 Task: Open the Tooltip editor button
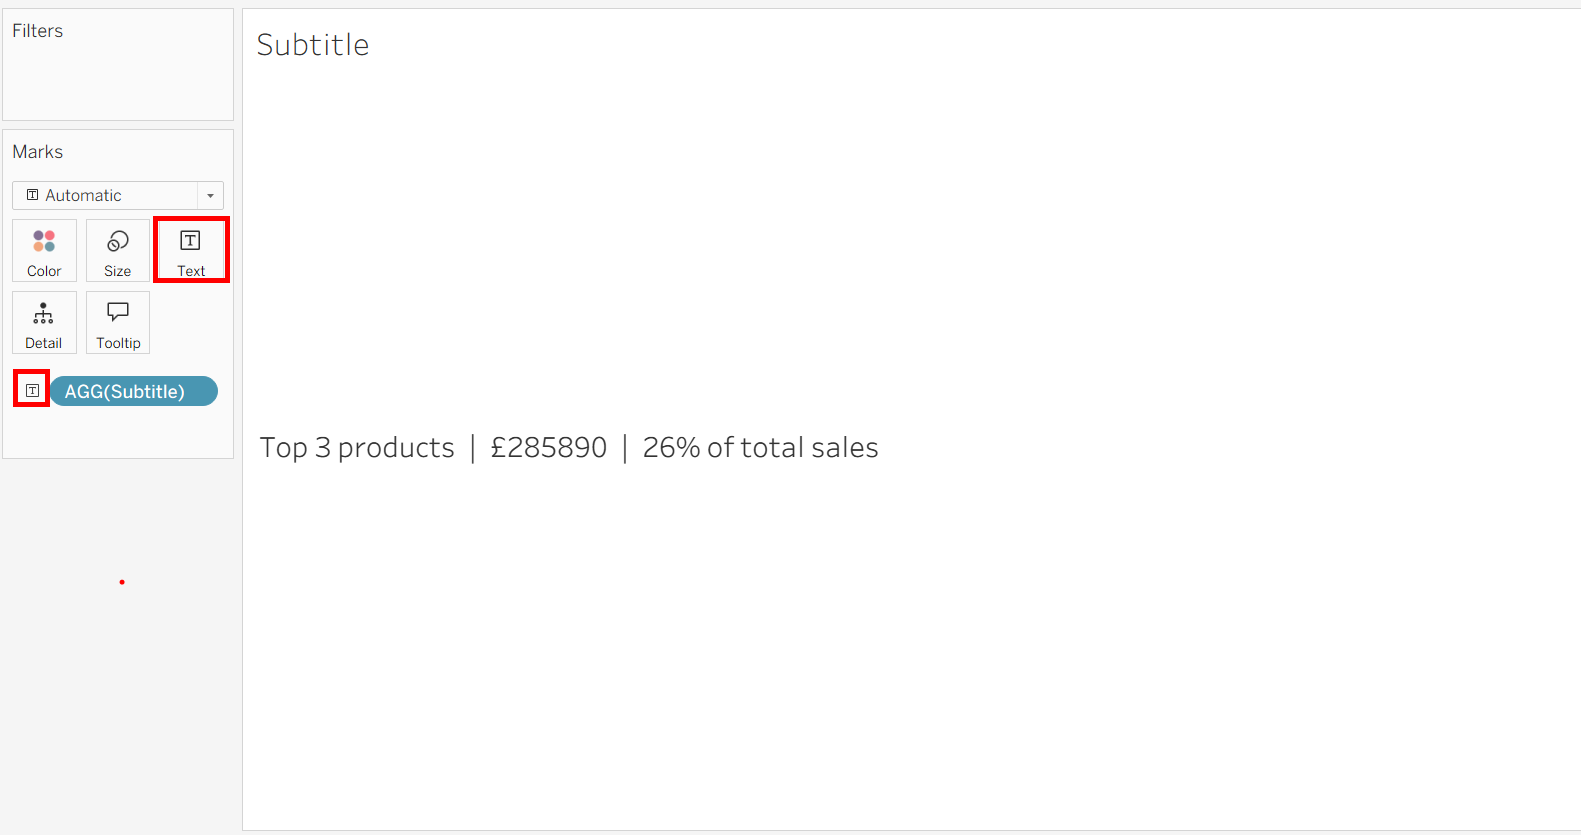click(x=118, y=322)
